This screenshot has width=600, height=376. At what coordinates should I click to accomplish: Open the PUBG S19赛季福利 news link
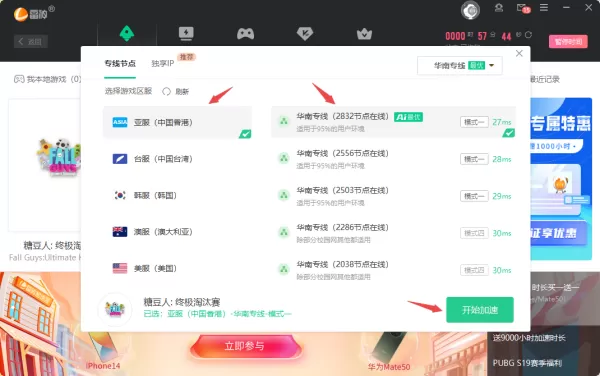527,363
